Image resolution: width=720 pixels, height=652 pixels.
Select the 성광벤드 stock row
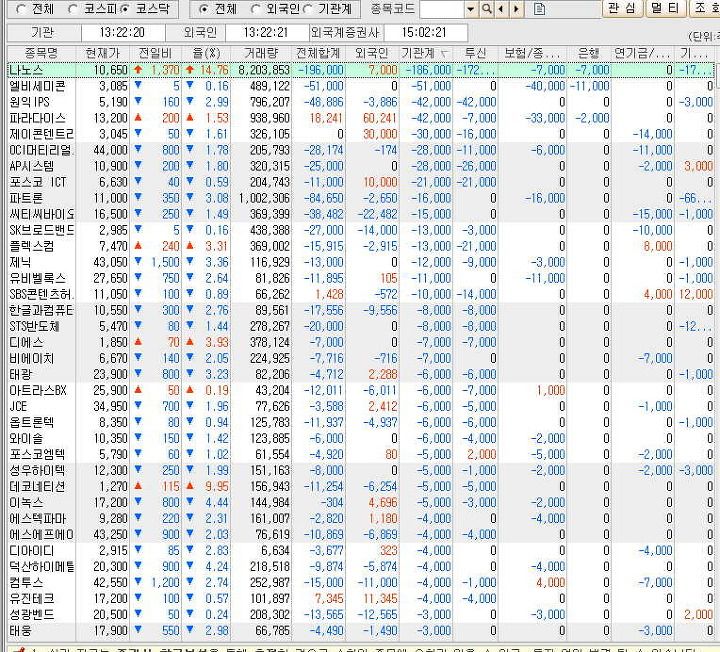click(361, 614)
